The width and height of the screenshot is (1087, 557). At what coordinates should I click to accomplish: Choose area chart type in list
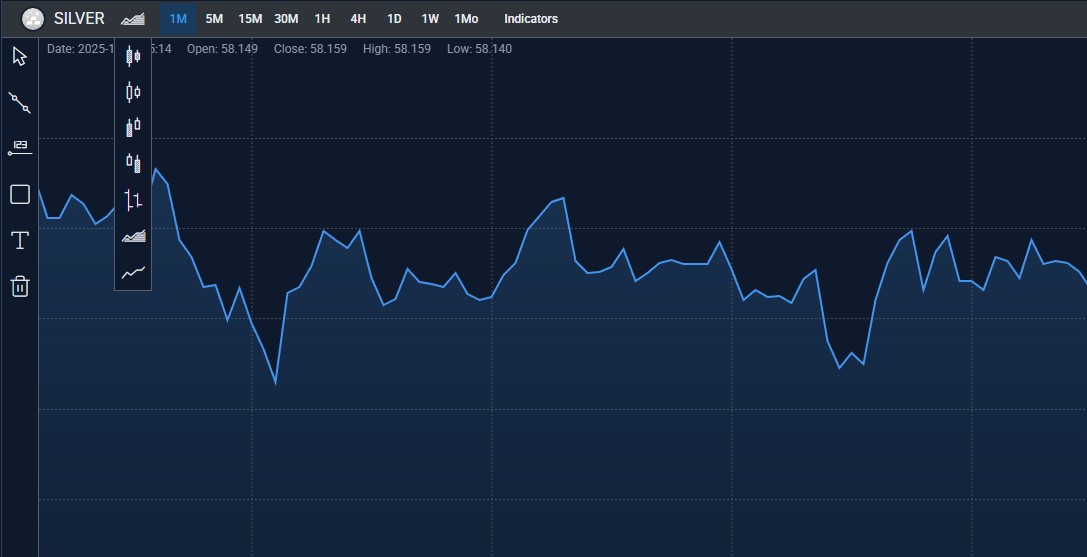click(133, 236)
